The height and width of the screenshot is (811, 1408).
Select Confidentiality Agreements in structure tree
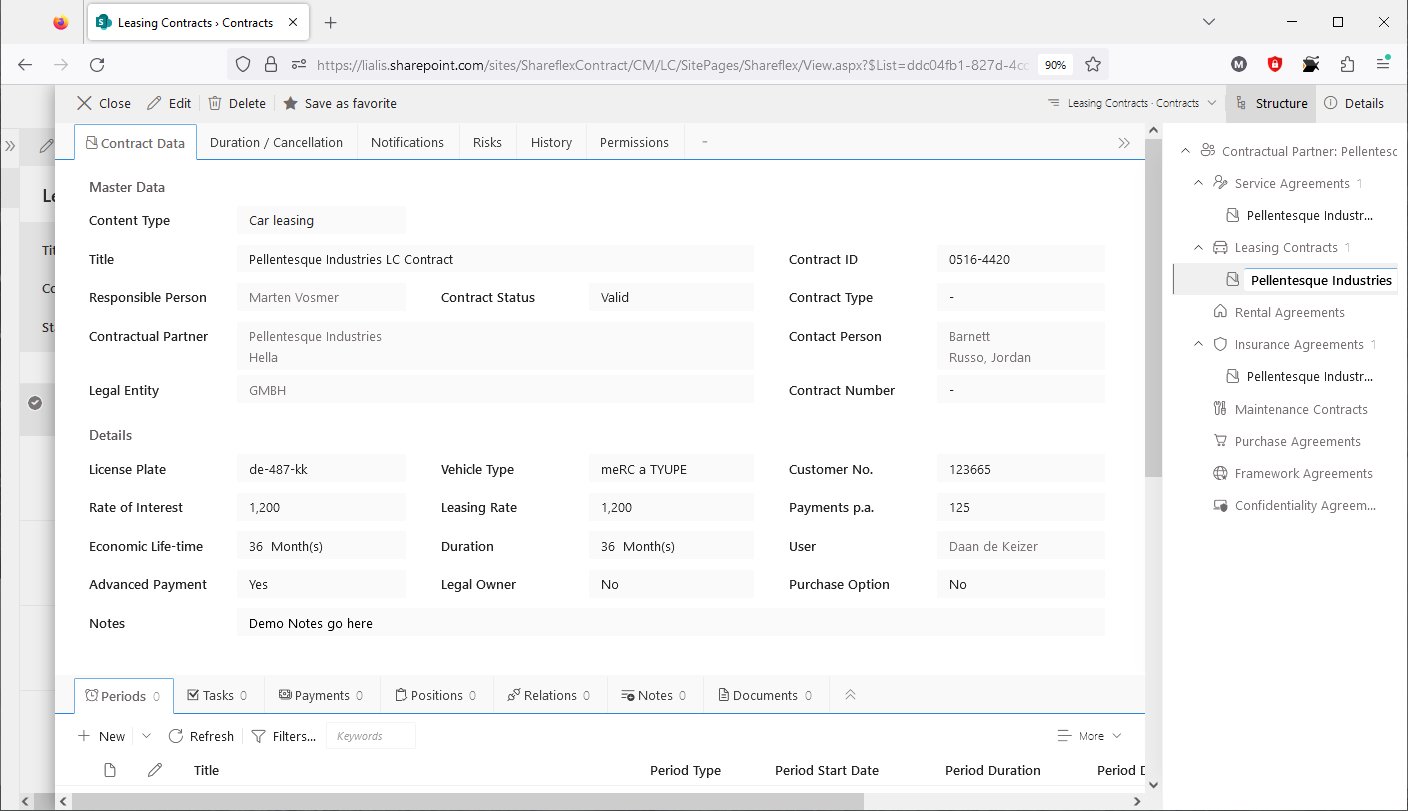pos(1305,505)
